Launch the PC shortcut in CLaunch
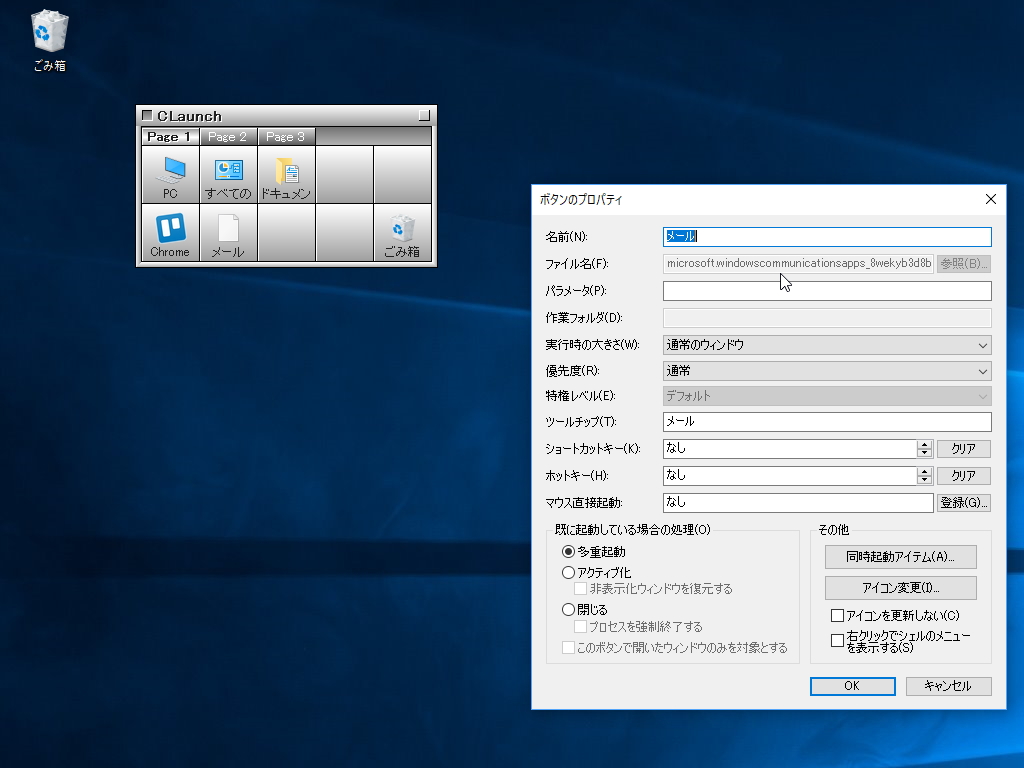Image resolution: width=1024 pixels, height=768 pixels. [169, 175]
